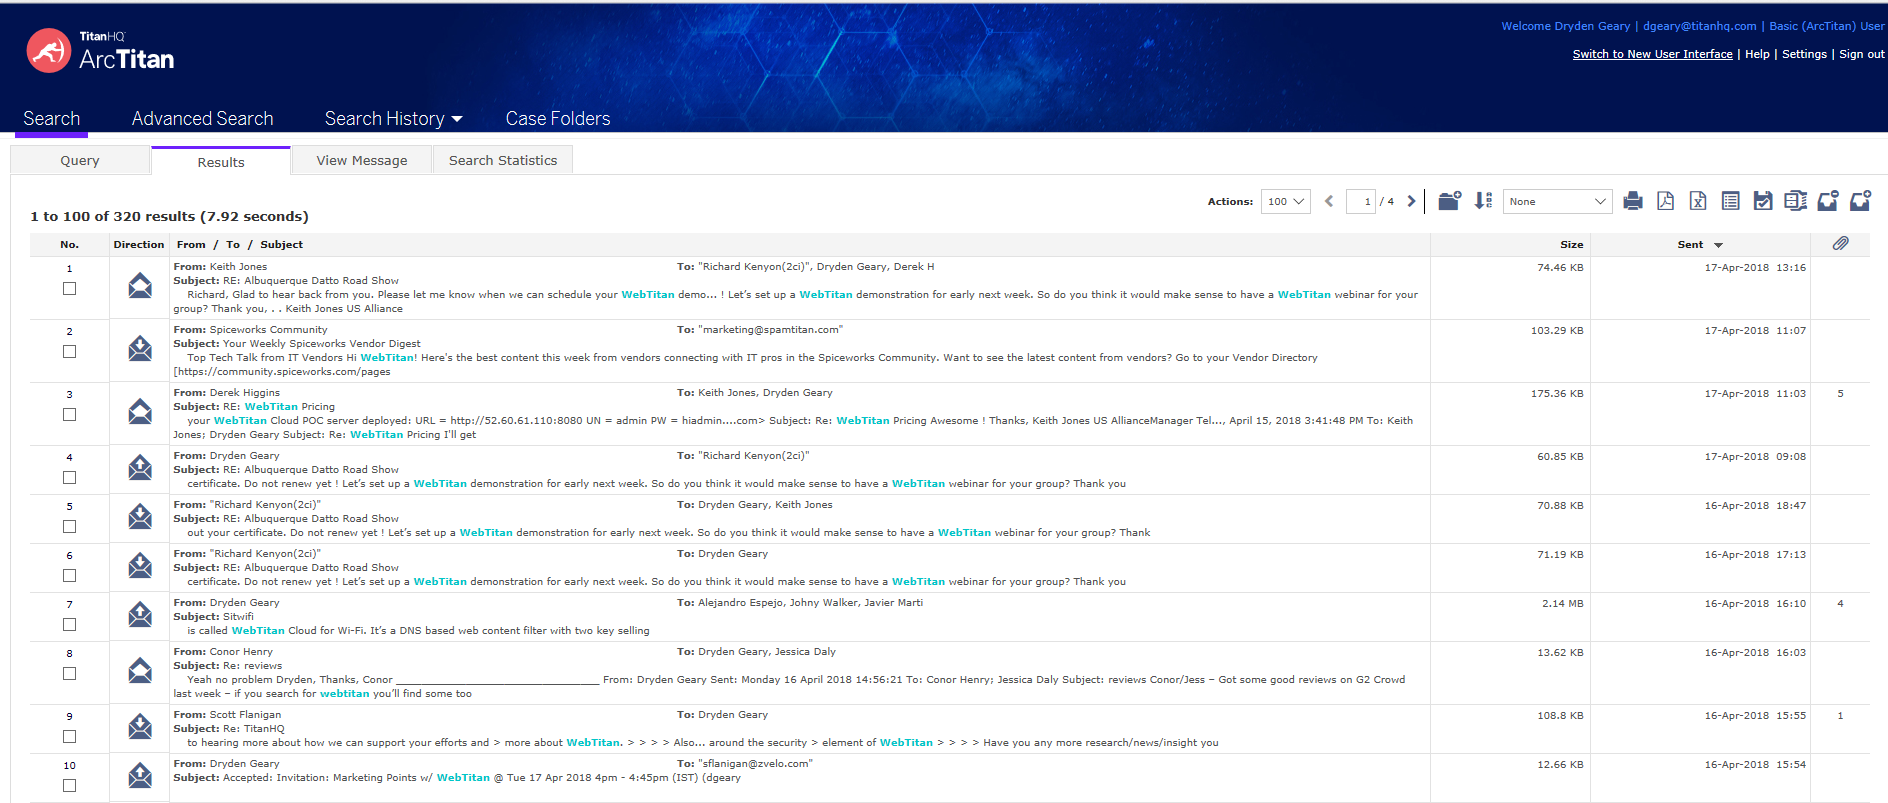Image resolution: width=1888 pixels, height=803 pixels.
Task: Expand the dropdown set to None
Action: coord(1557,202)
